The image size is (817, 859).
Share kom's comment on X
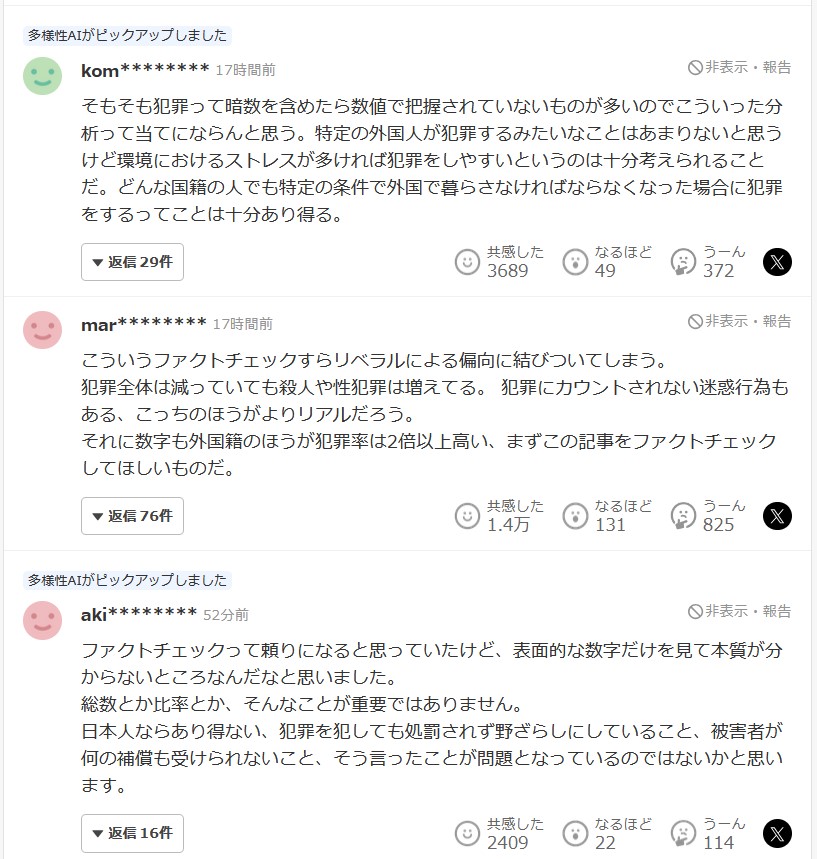[x=777, y=262]
